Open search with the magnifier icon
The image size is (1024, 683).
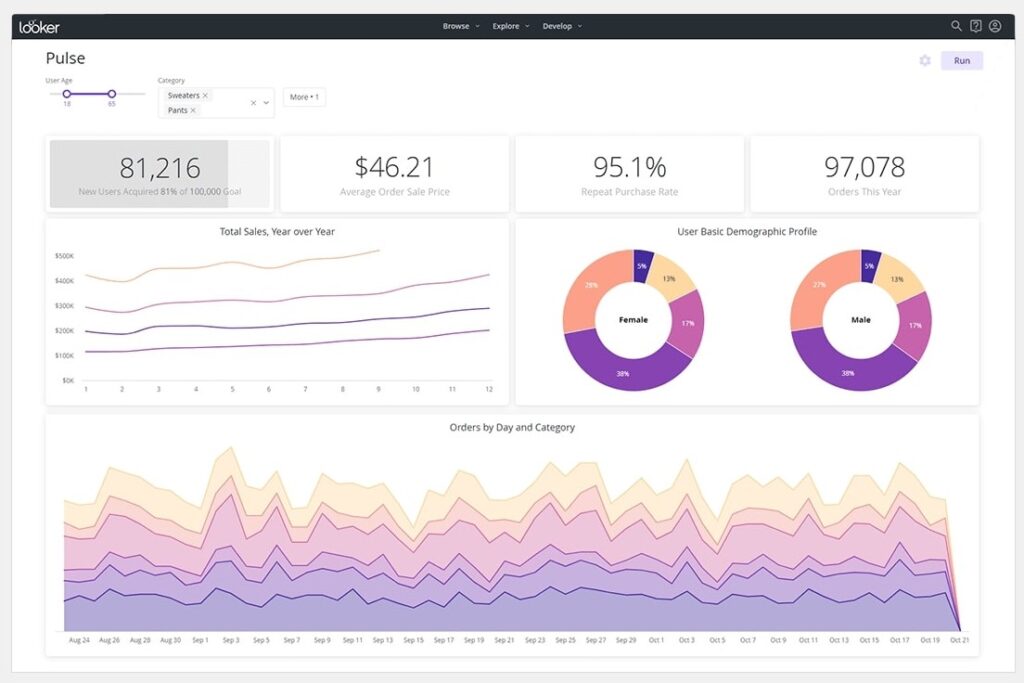(x=956, y=26)
